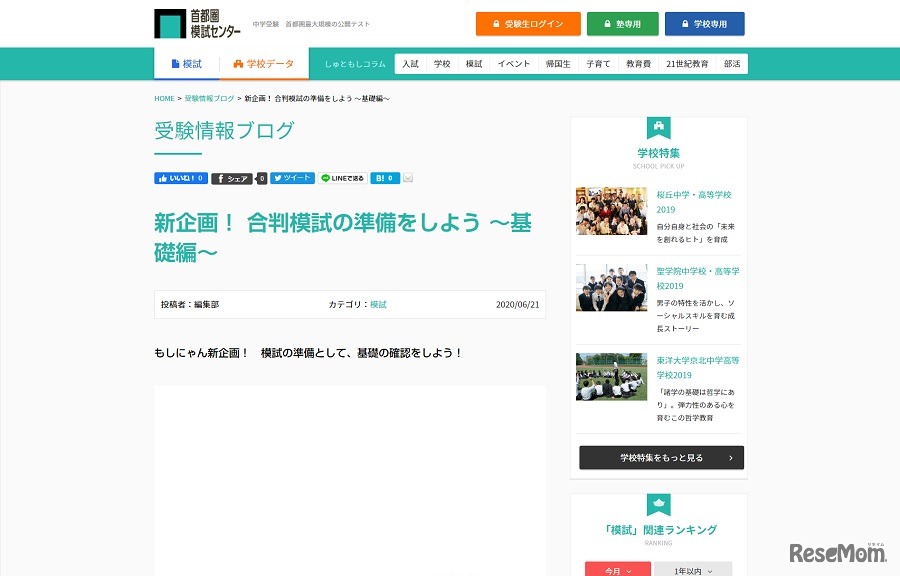900x576 pixels.
Task: Select the 今月 ranking period
Action: [614, 569]
